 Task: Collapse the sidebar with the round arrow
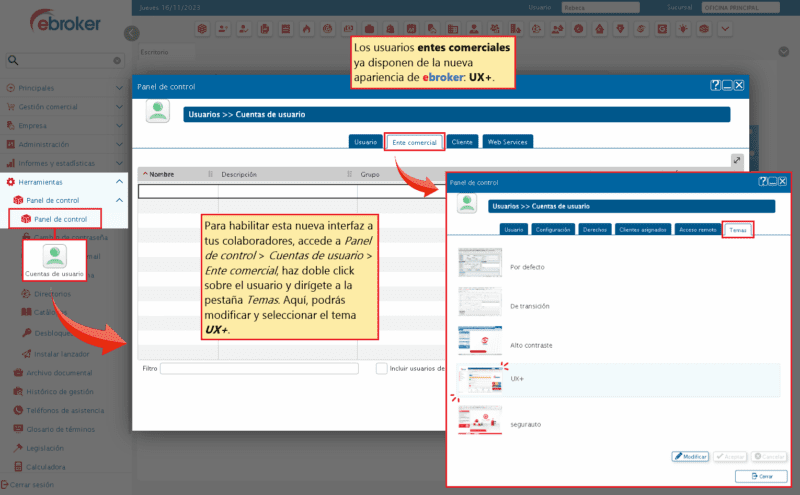click(132, 34)
